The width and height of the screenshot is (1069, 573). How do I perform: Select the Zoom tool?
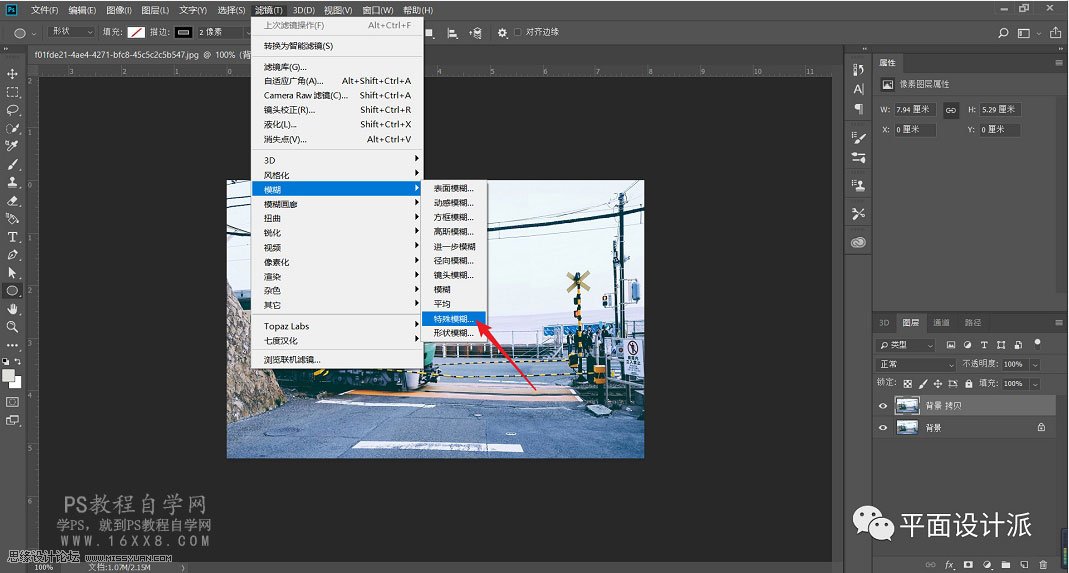[x=12, y=327]
